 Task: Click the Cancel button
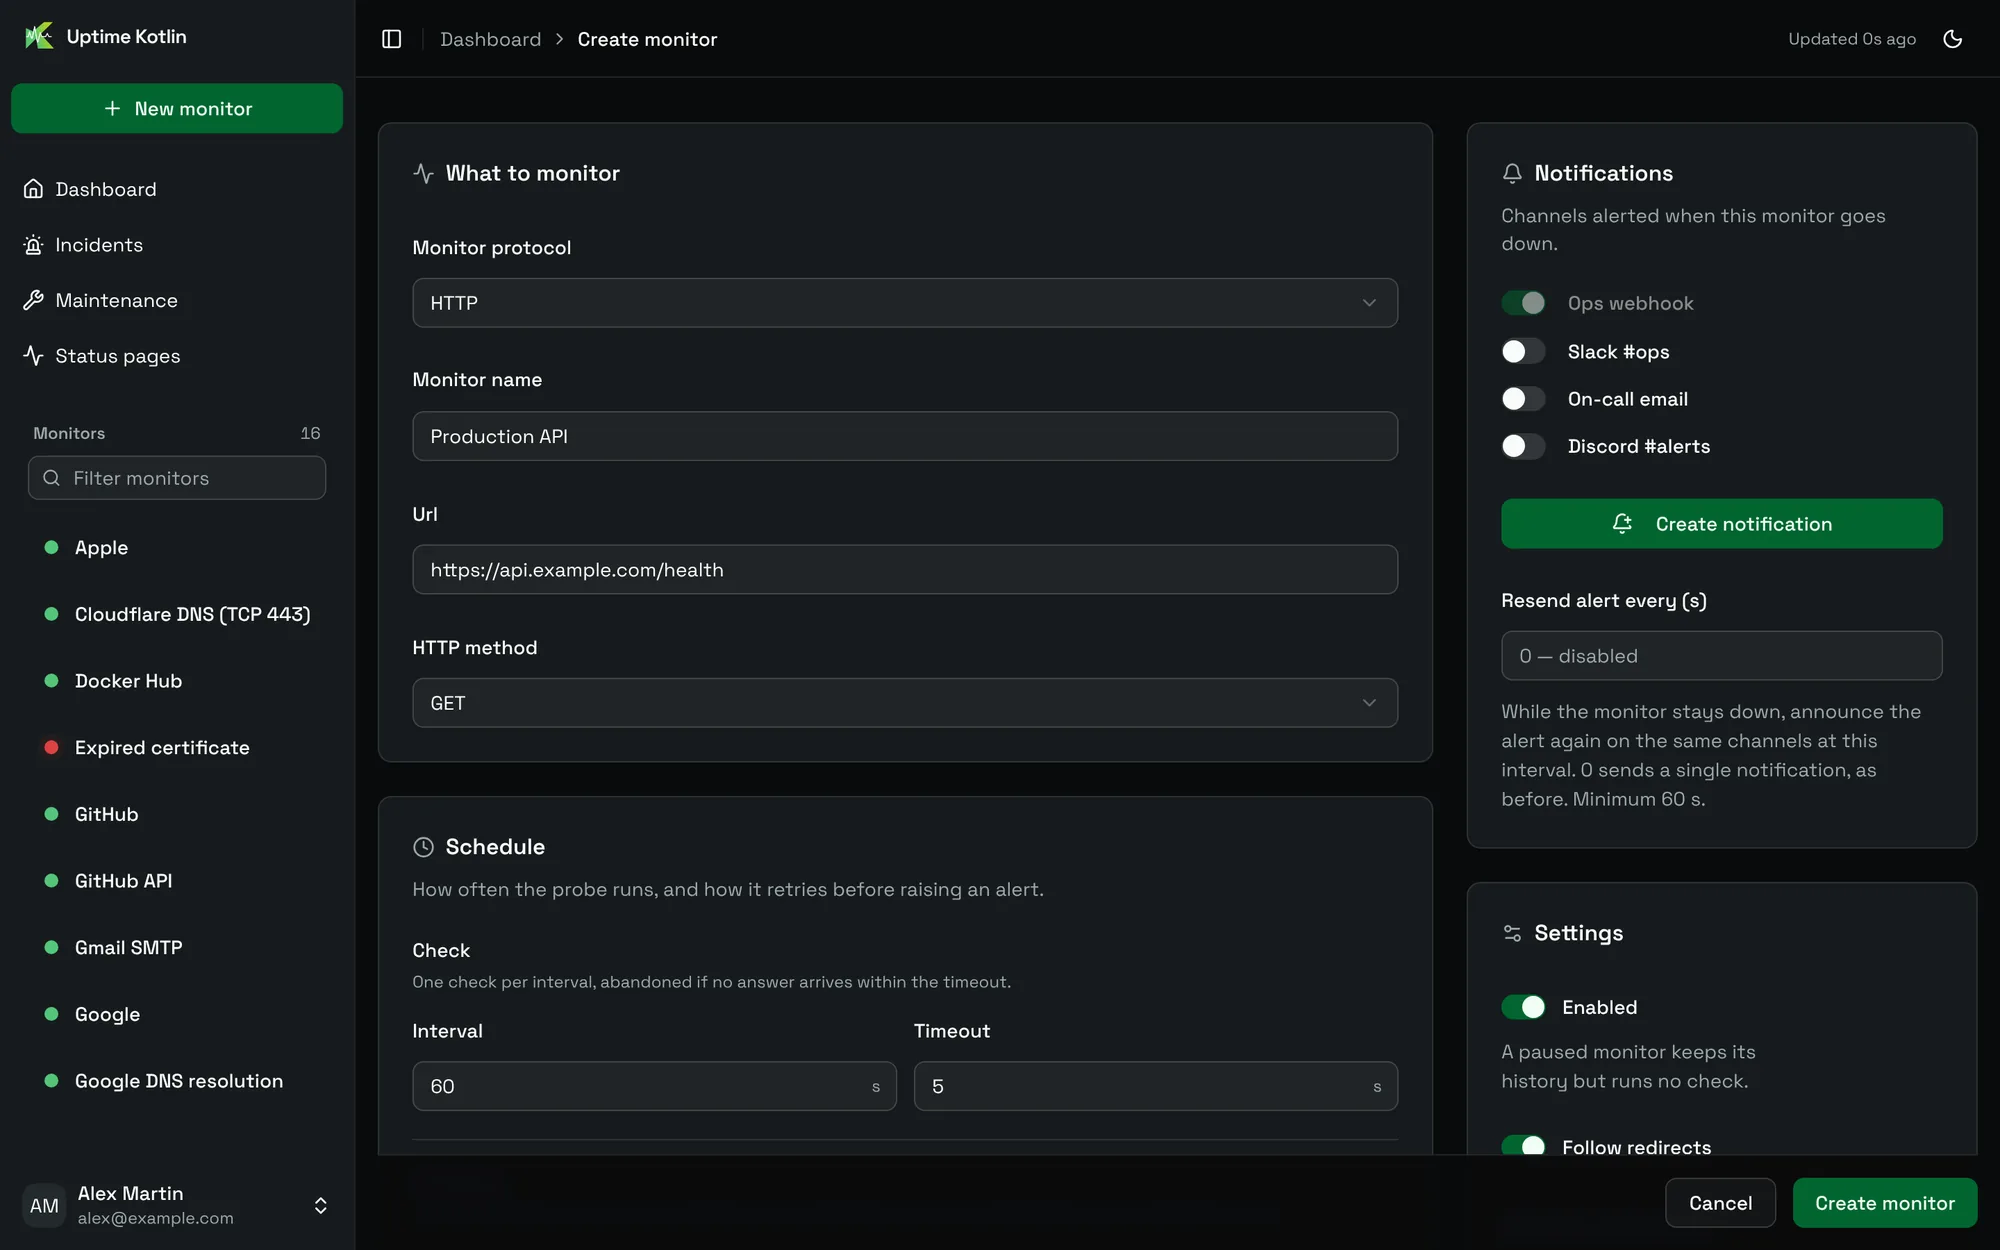click(1720, 1203)
